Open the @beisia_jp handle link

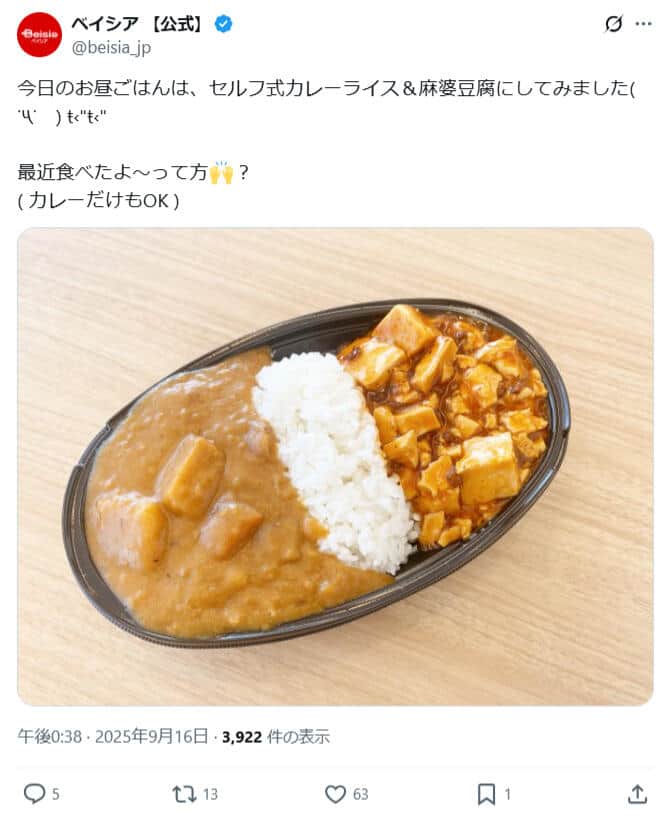(111, 48)
